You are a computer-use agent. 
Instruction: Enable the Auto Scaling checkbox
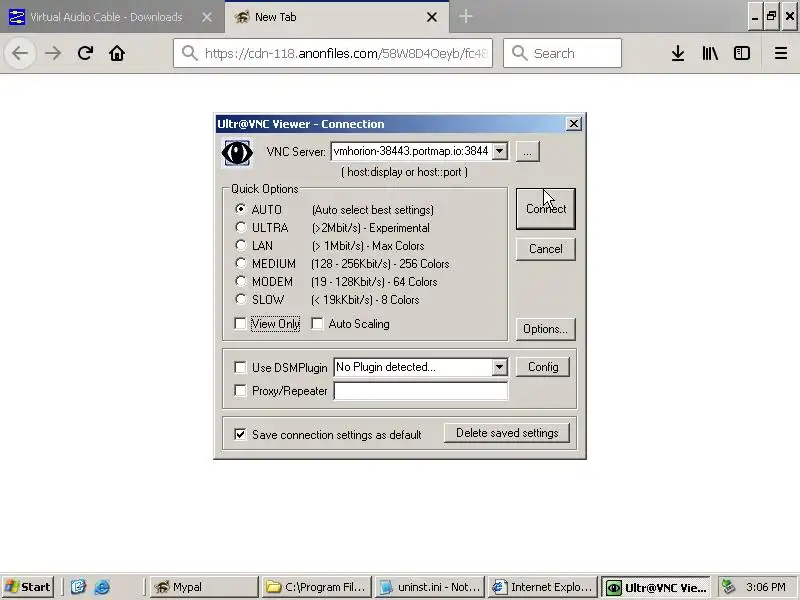point(317,323)
